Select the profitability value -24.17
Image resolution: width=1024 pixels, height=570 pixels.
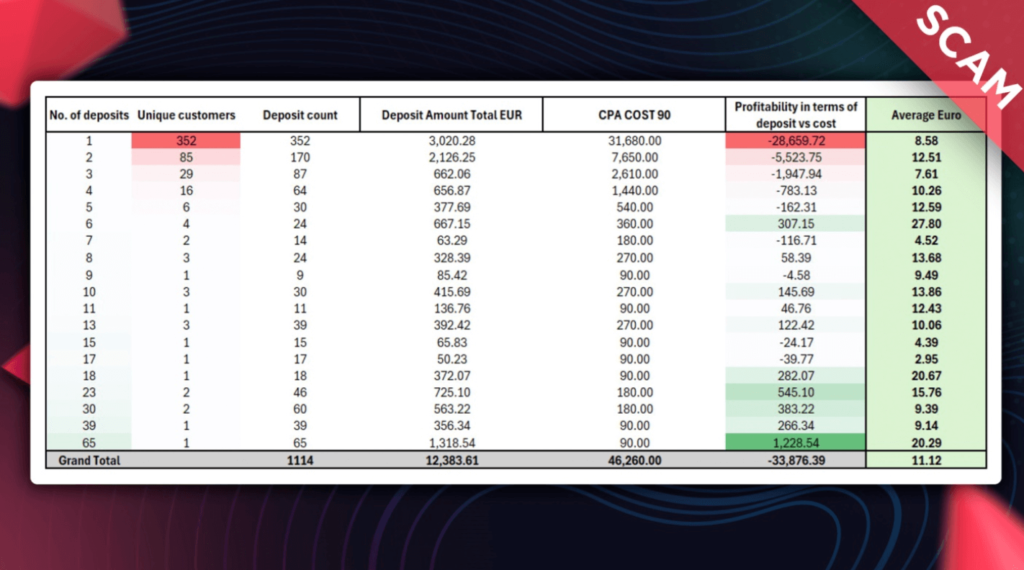(795, 342)
